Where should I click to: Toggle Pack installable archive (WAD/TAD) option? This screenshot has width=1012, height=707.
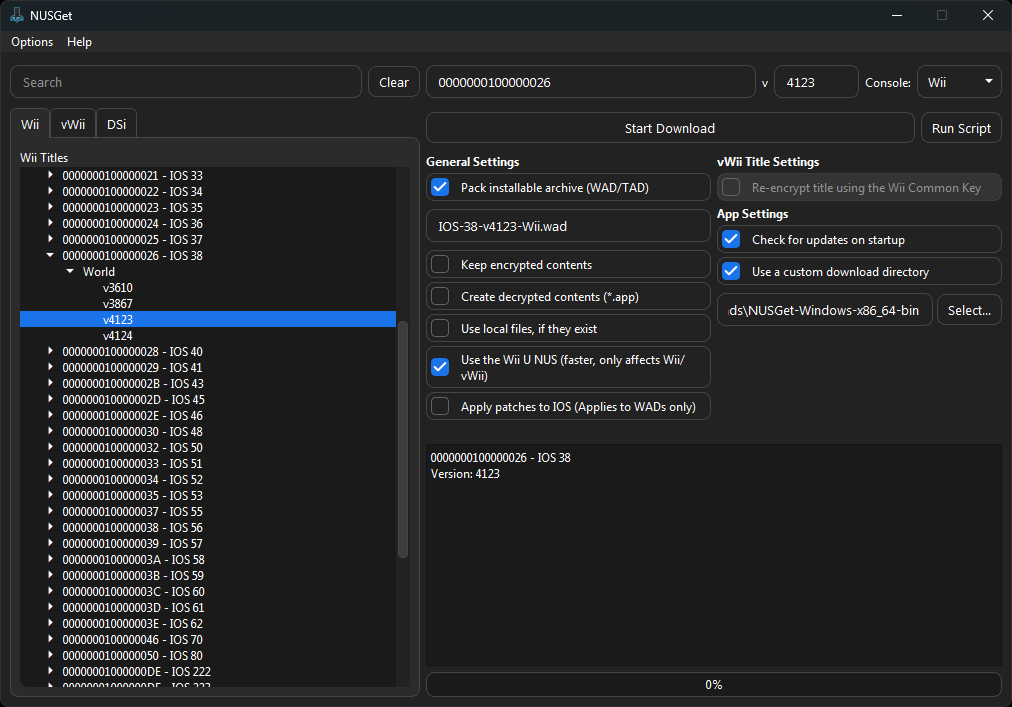440,187
